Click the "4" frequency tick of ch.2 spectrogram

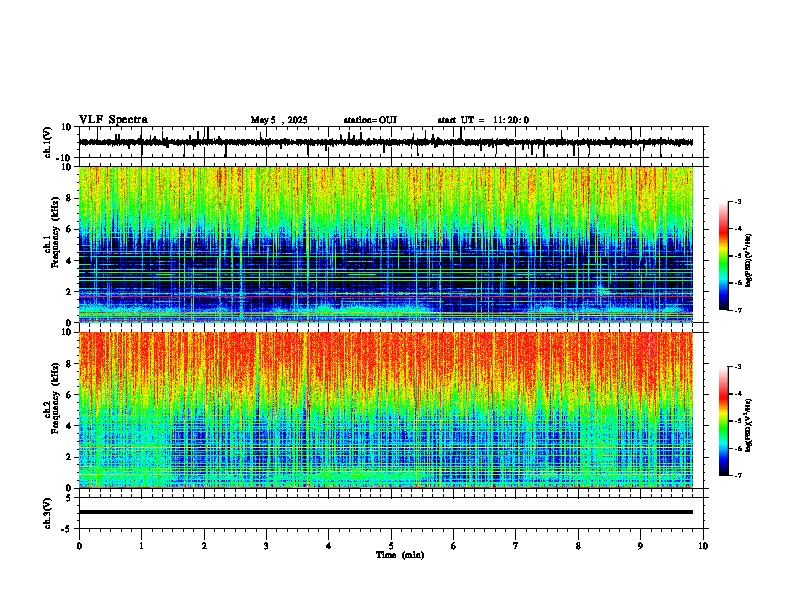pyautogui.click(x=69, y=426)
